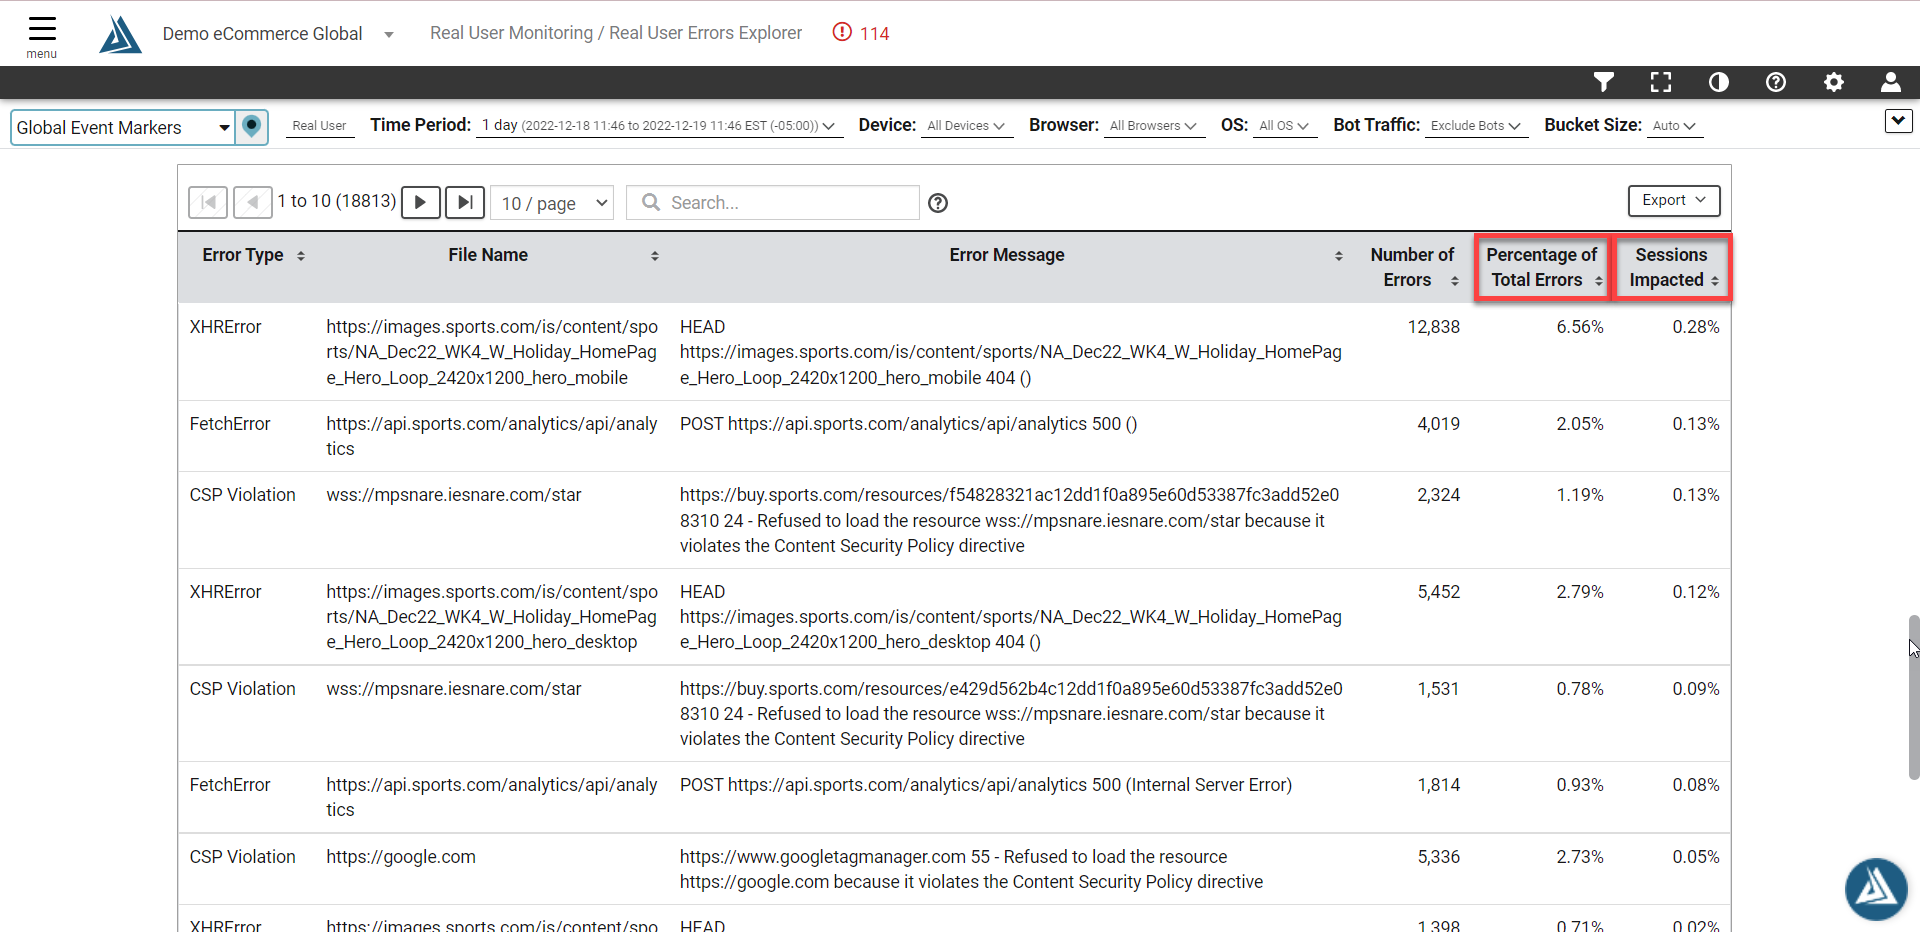1920x932 pixels.
Task: Click the 12,838 errors cell
Action: coord(1433,327)
